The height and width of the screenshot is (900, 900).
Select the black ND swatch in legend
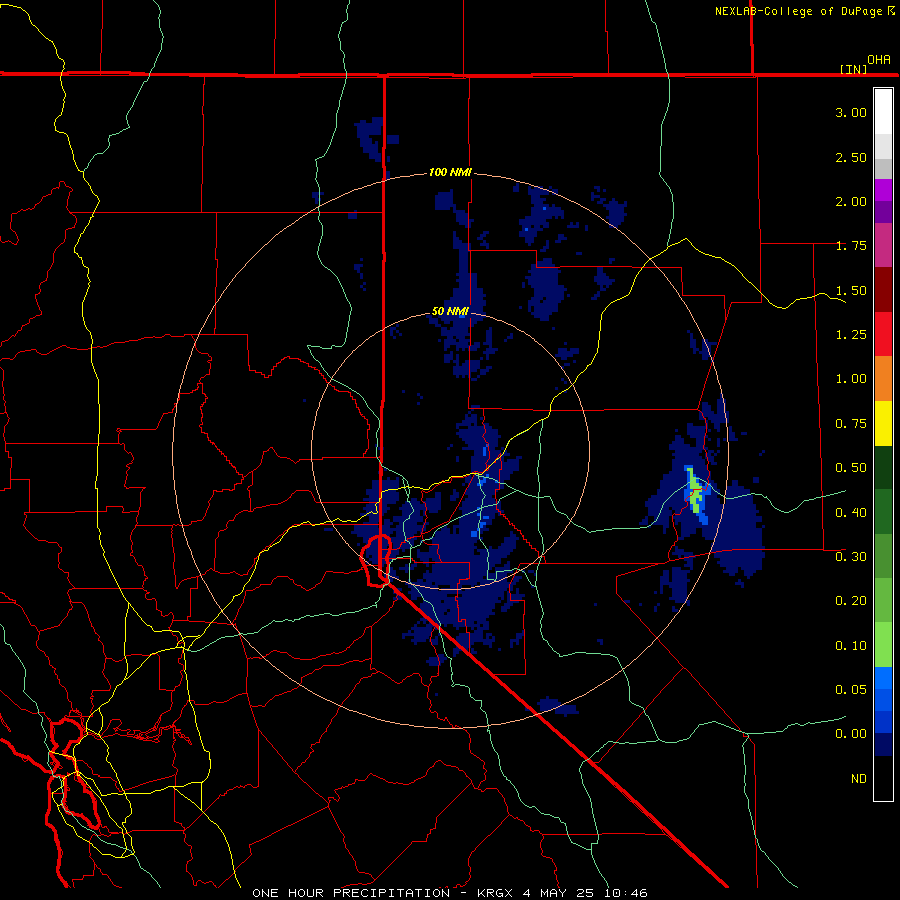[883, 778]
